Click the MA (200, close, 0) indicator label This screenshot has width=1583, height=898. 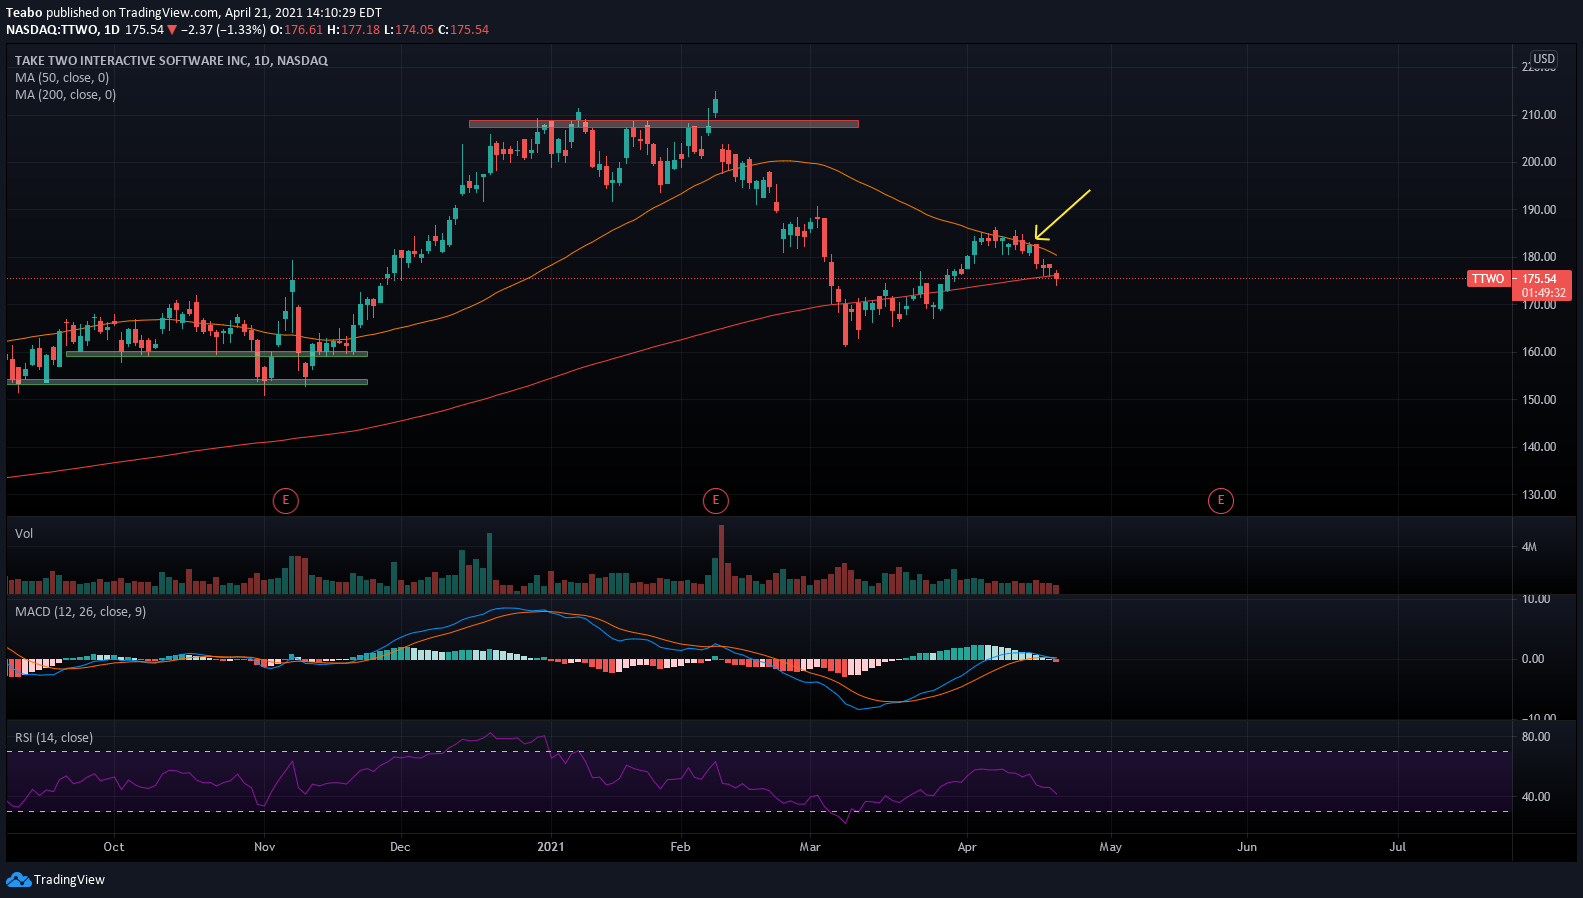tap(65, 94)
